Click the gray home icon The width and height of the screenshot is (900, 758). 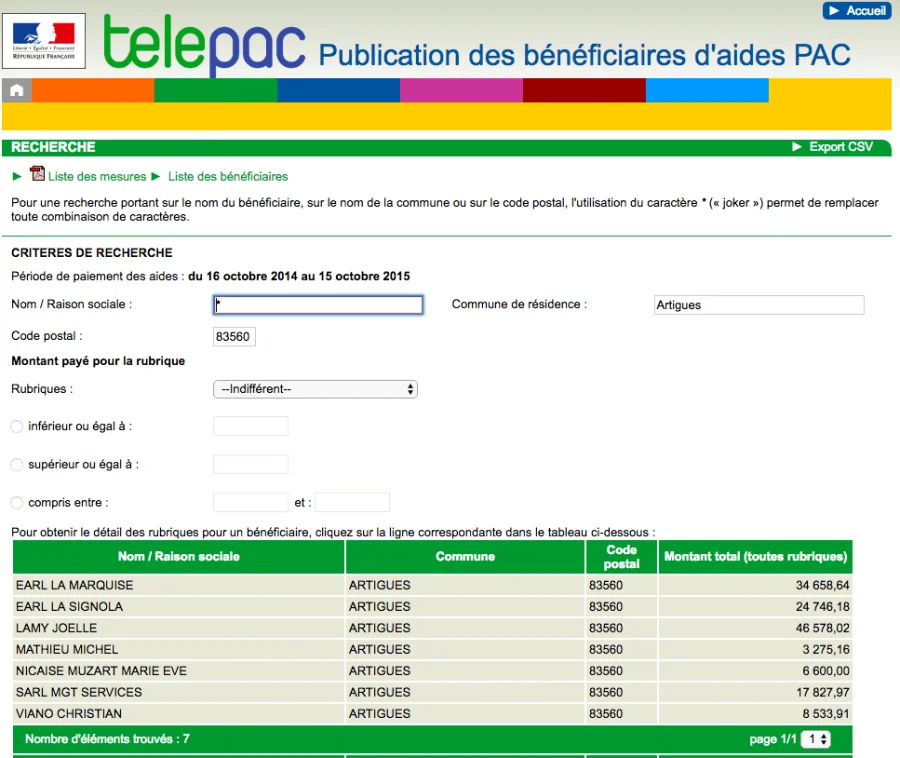17,91
